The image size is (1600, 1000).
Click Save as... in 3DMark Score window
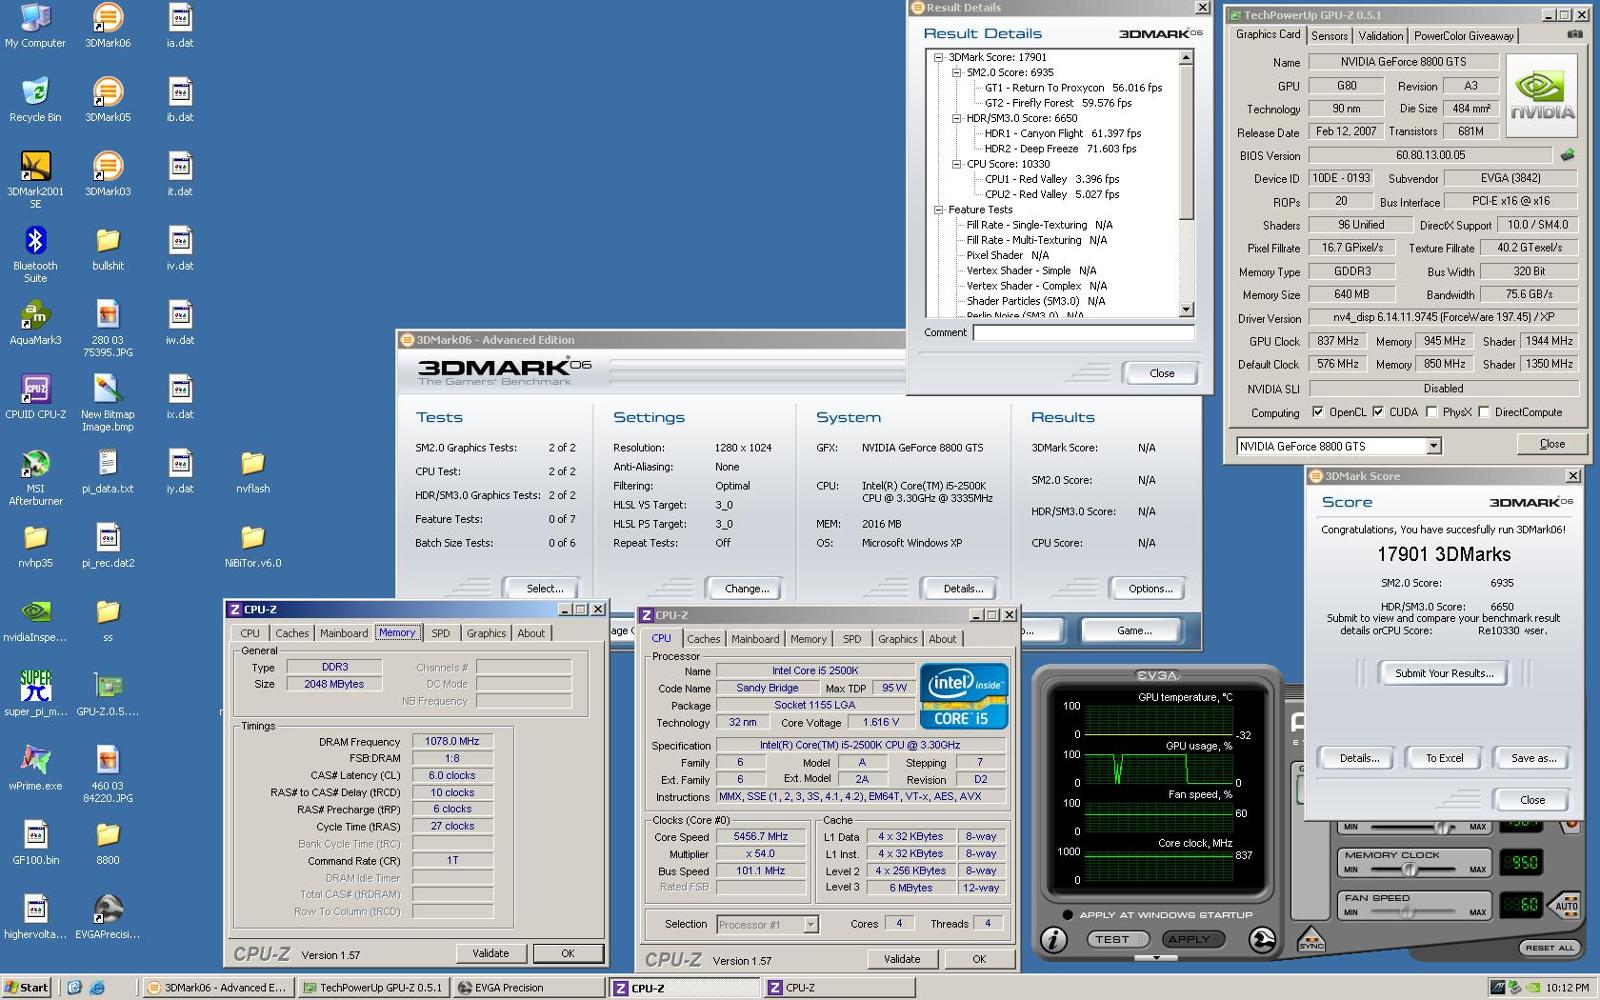1533,758
